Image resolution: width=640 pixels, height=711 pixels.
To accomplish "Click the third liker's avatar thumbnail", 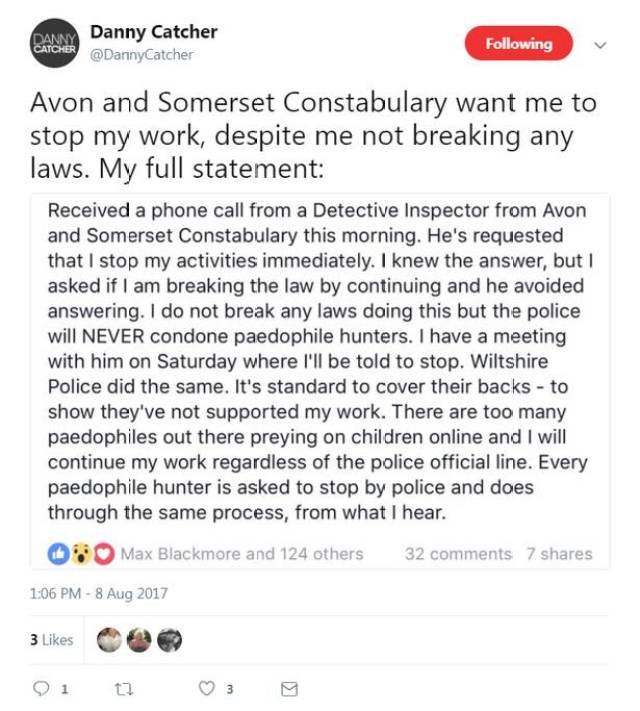I will pyautogui.click(x=170, y=640).
